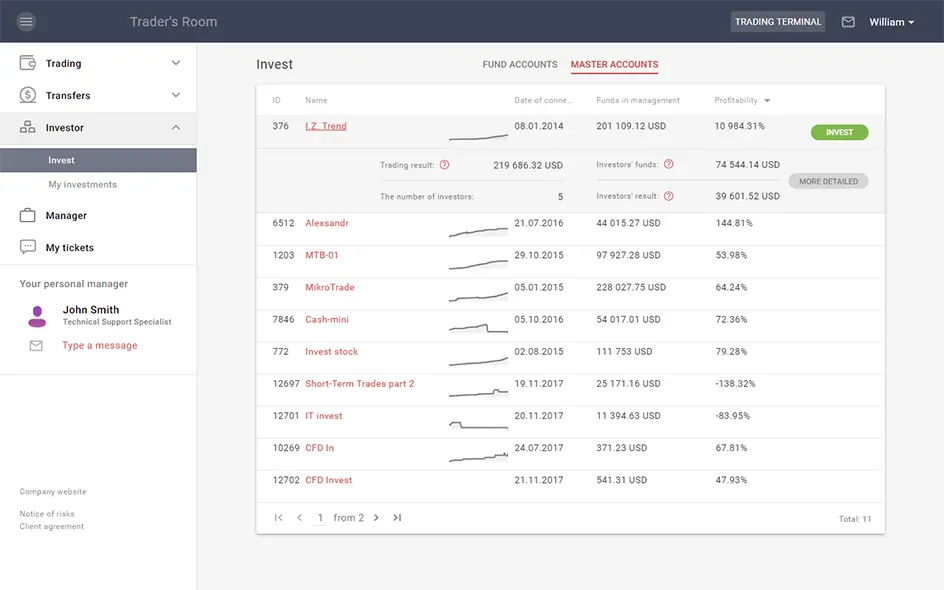944x590 pixels.
Task: Click the INVEST button for I.Z. Trend
Action: (839, 132)
